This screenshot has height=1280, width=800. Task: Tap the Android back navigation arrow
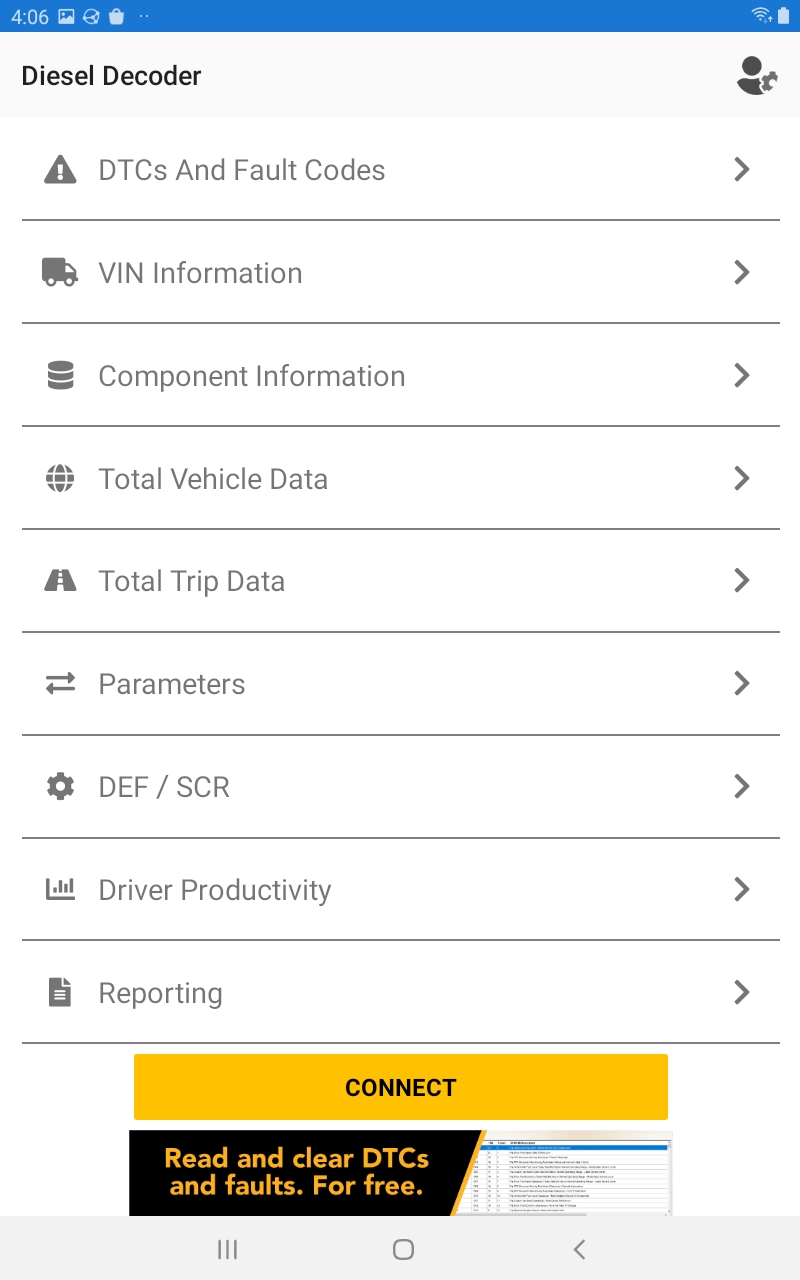[x=579, y=1249]
